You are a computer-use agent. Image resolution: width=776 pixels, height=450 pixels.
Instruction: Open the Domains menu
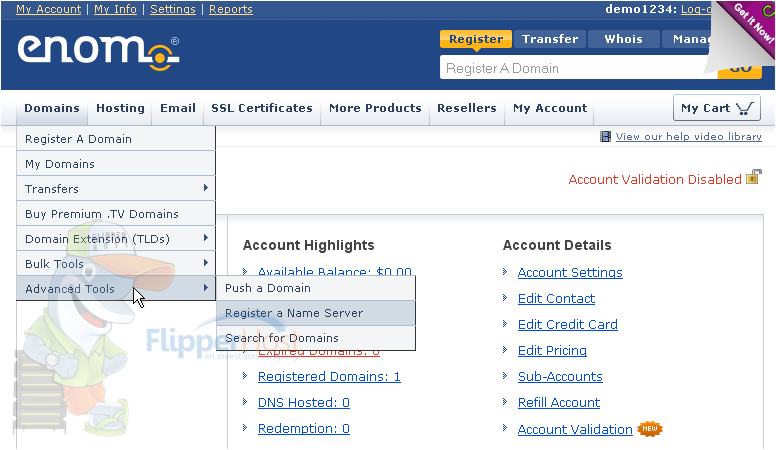[52, 108]
